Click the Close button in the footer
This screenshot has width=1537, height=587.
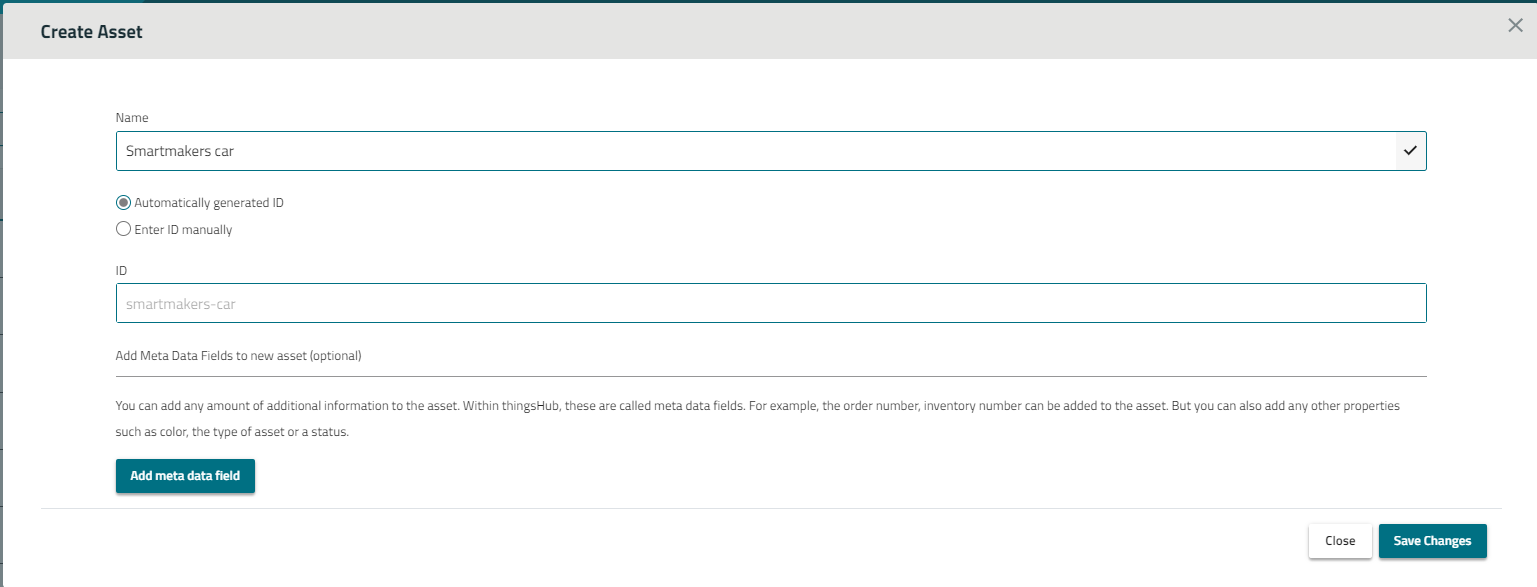[1340, 541]
